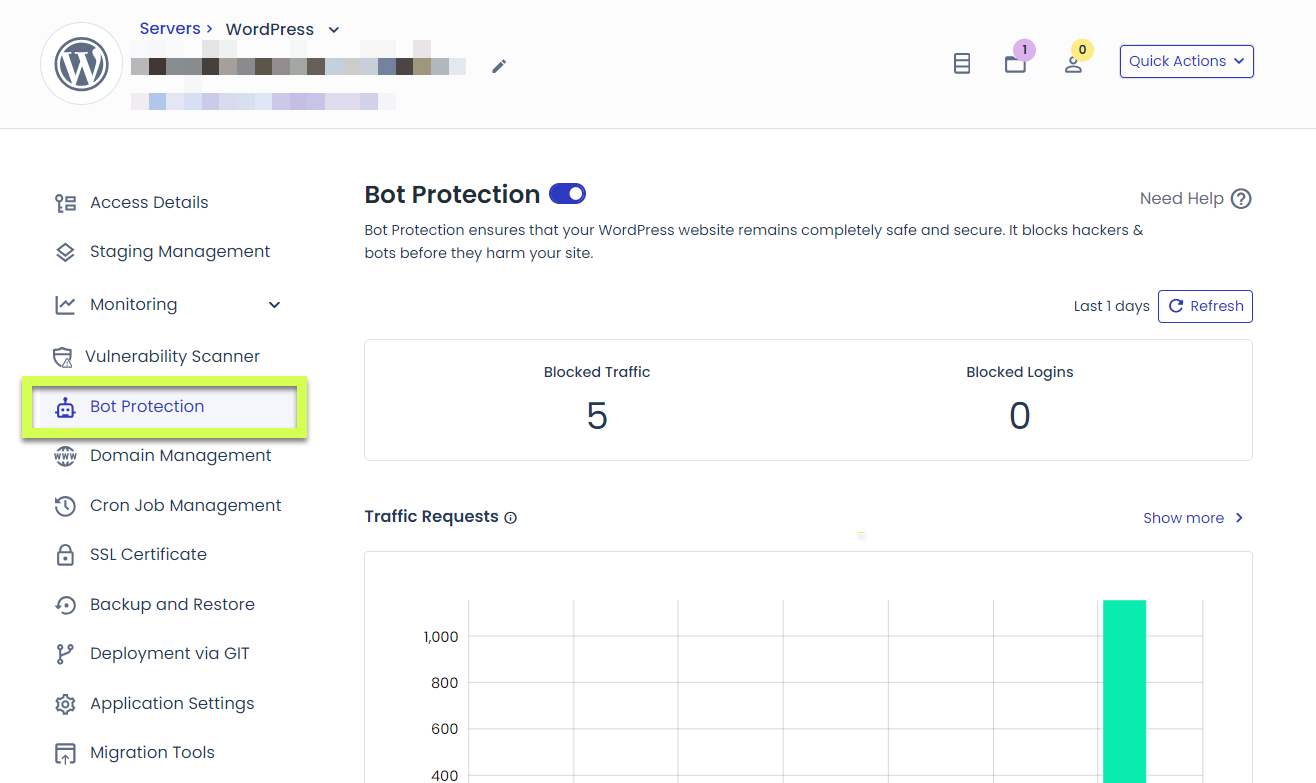Click the Vulnerability Scanner shield icon
The width and height of the screenshot is (1316, 783).
63,357
